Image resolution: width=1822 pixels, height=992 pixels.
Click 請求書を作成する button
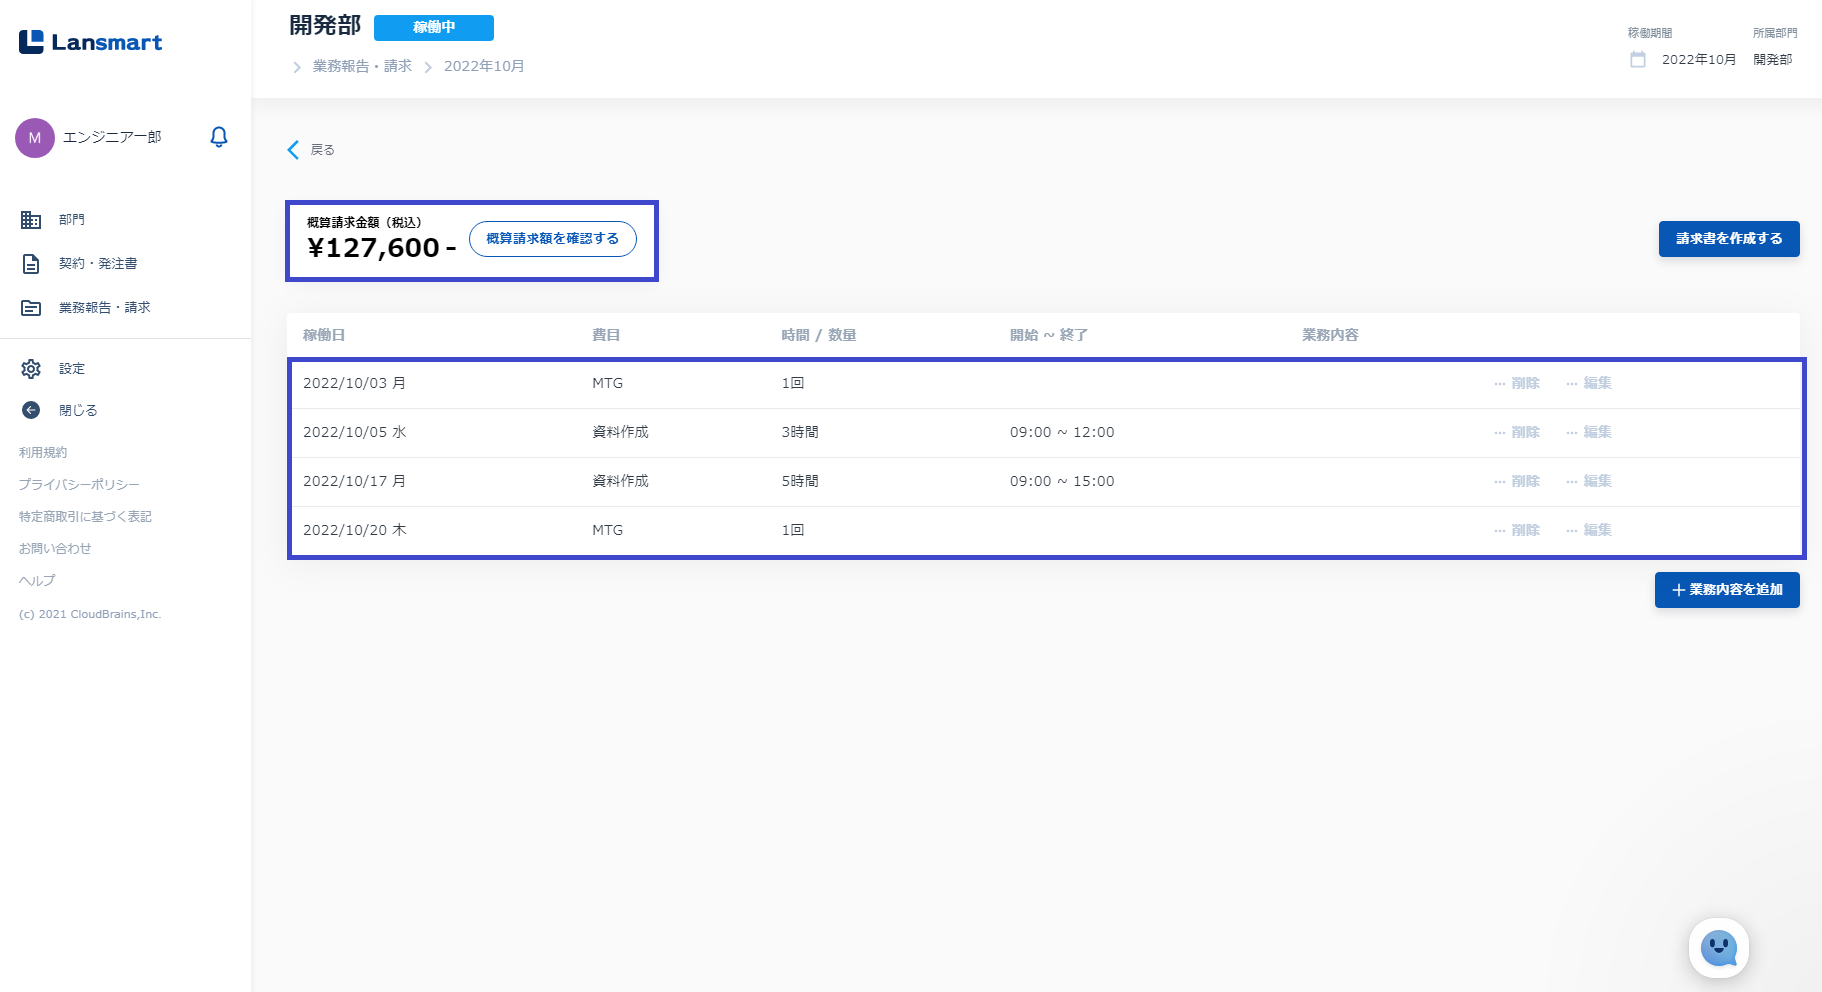pos(1729,239)
